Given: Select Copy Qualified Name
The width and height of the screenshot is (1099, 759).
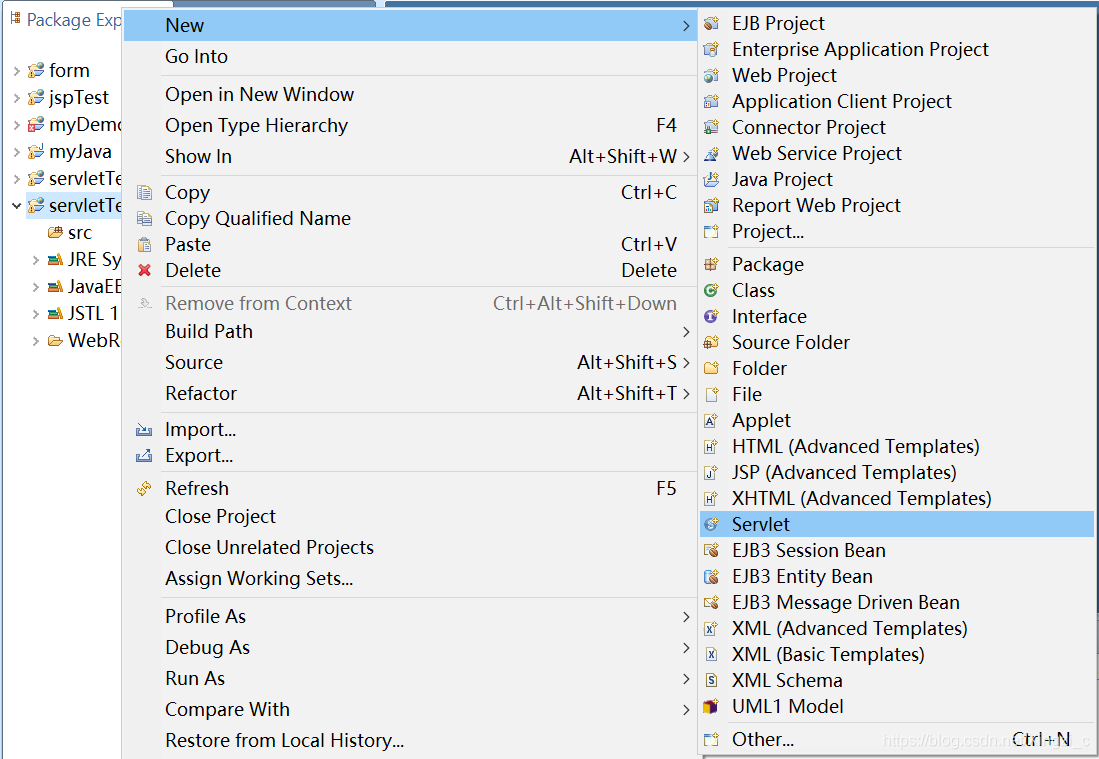Looking at the screenshot, I should [x=410, y=219].
